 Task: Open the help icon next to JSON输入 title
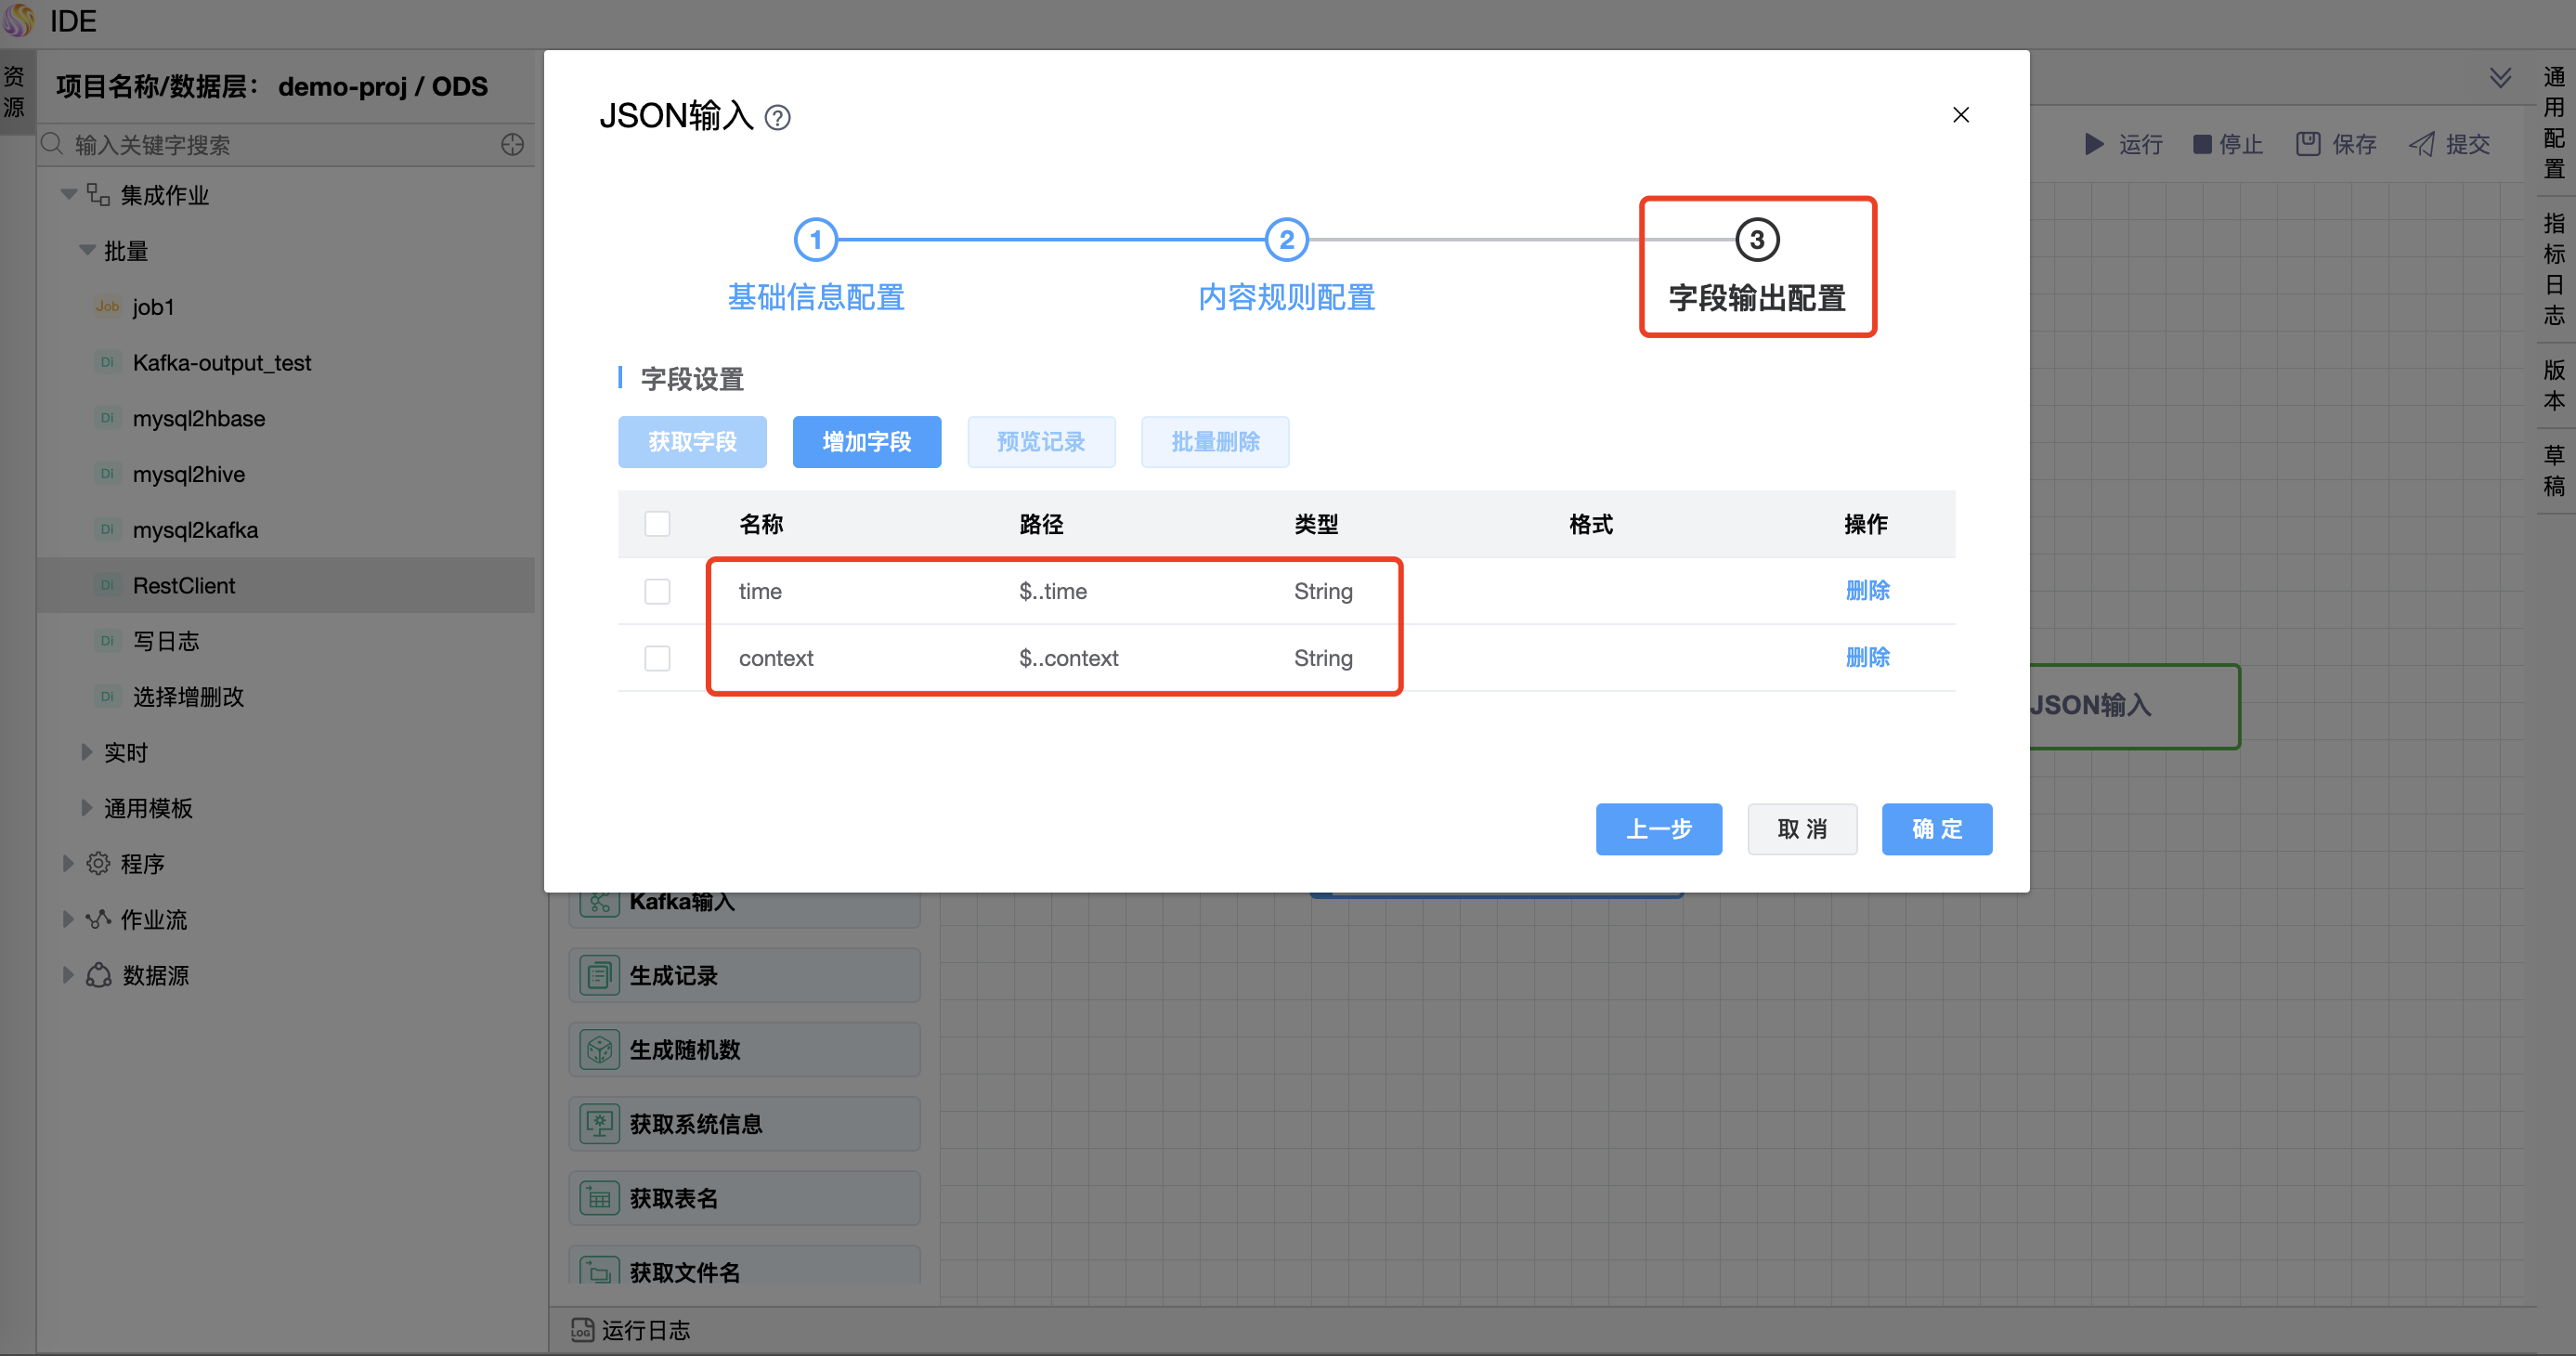pyautogui.click(x=778, y=117)
